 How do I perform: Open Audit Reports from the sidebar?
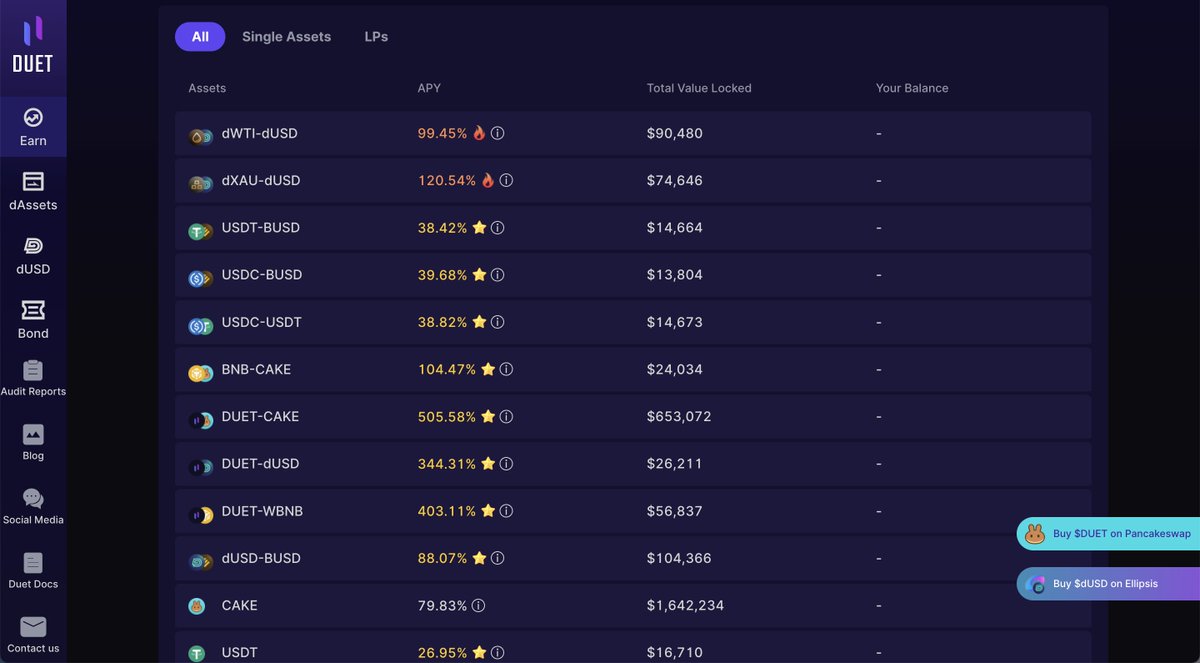[33, 378]
